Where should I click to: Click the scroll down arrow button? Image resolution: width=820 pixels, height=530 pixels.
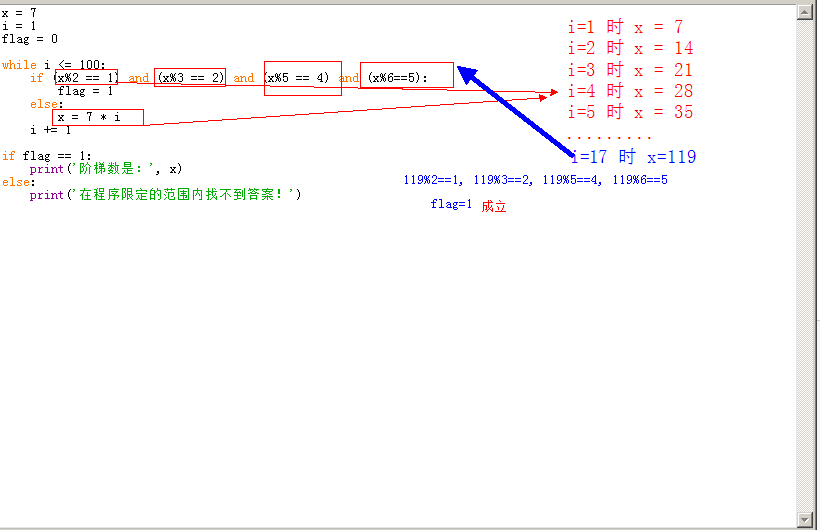click(804, 517)
